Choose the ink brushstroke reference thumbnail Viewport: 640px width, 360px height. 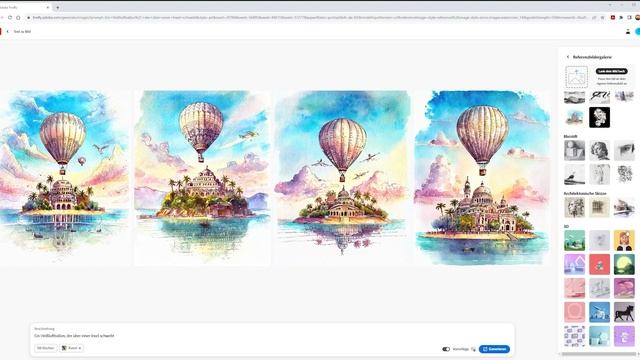(x=599, y=97)
